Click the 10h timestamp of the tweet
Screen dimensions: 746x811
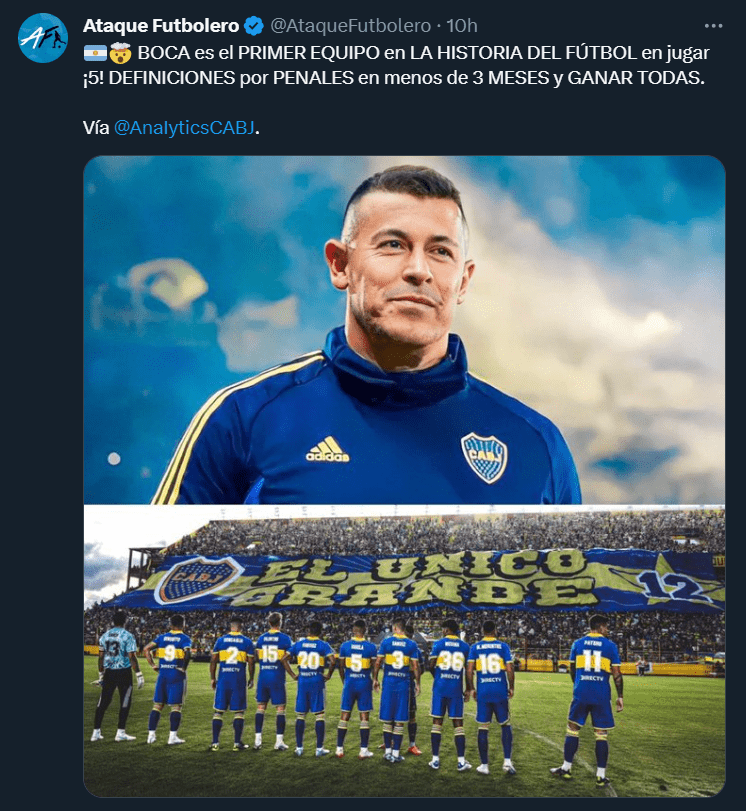pyautogui.click(x=461, y=26)
